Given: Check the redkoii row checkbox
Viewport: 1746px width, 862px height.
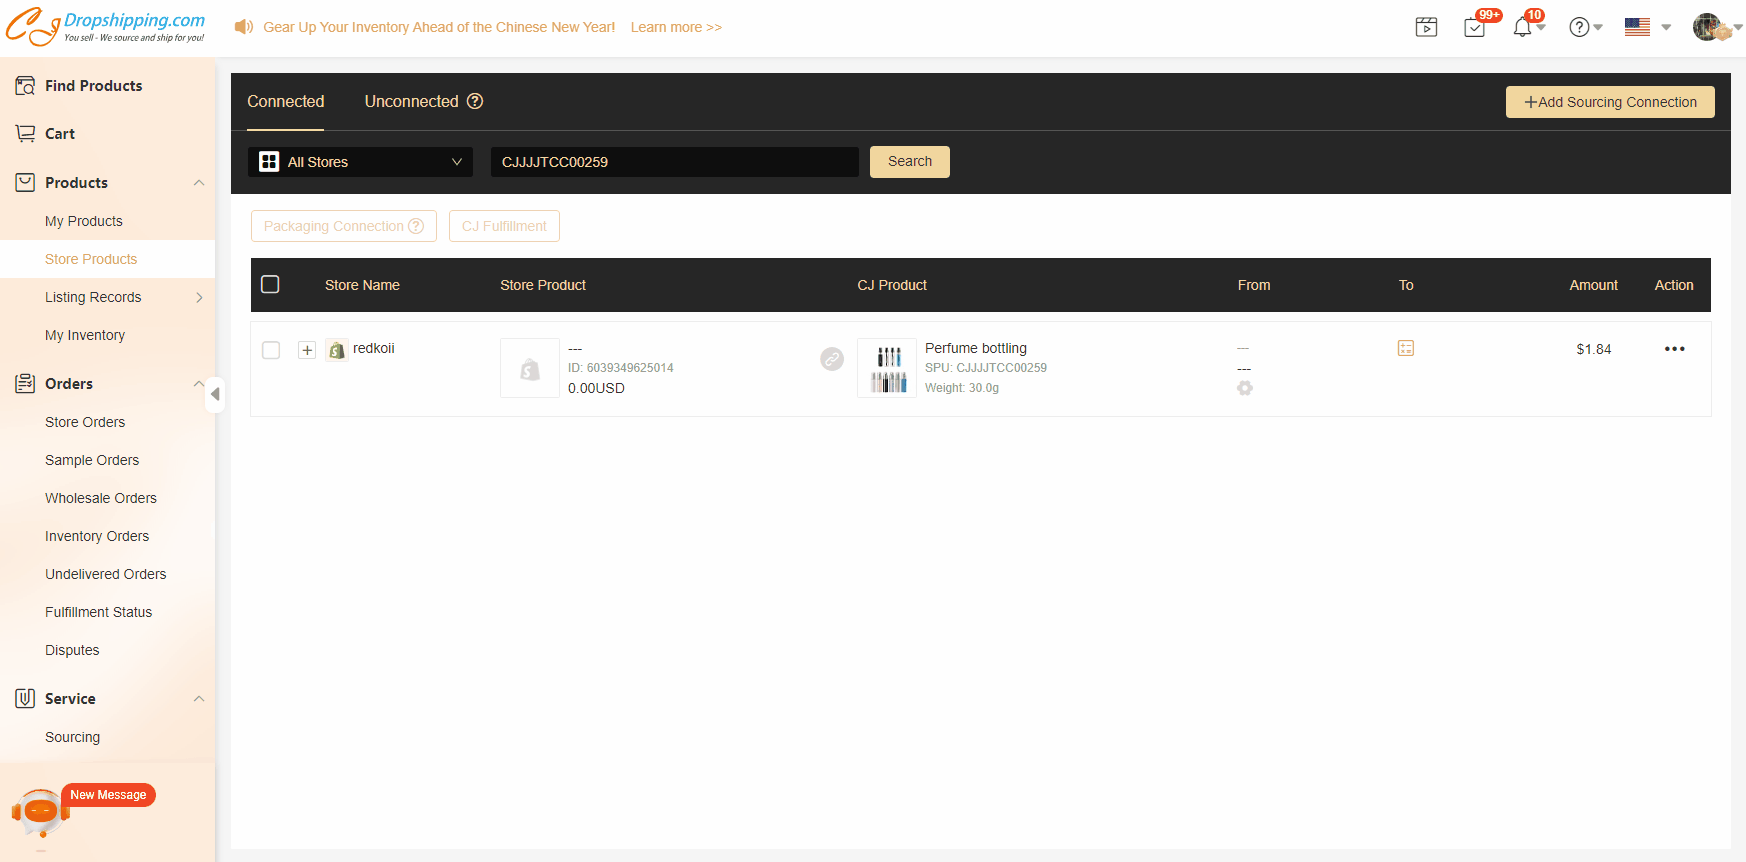Looking at the screenshot, I should (x=271, y=350).
